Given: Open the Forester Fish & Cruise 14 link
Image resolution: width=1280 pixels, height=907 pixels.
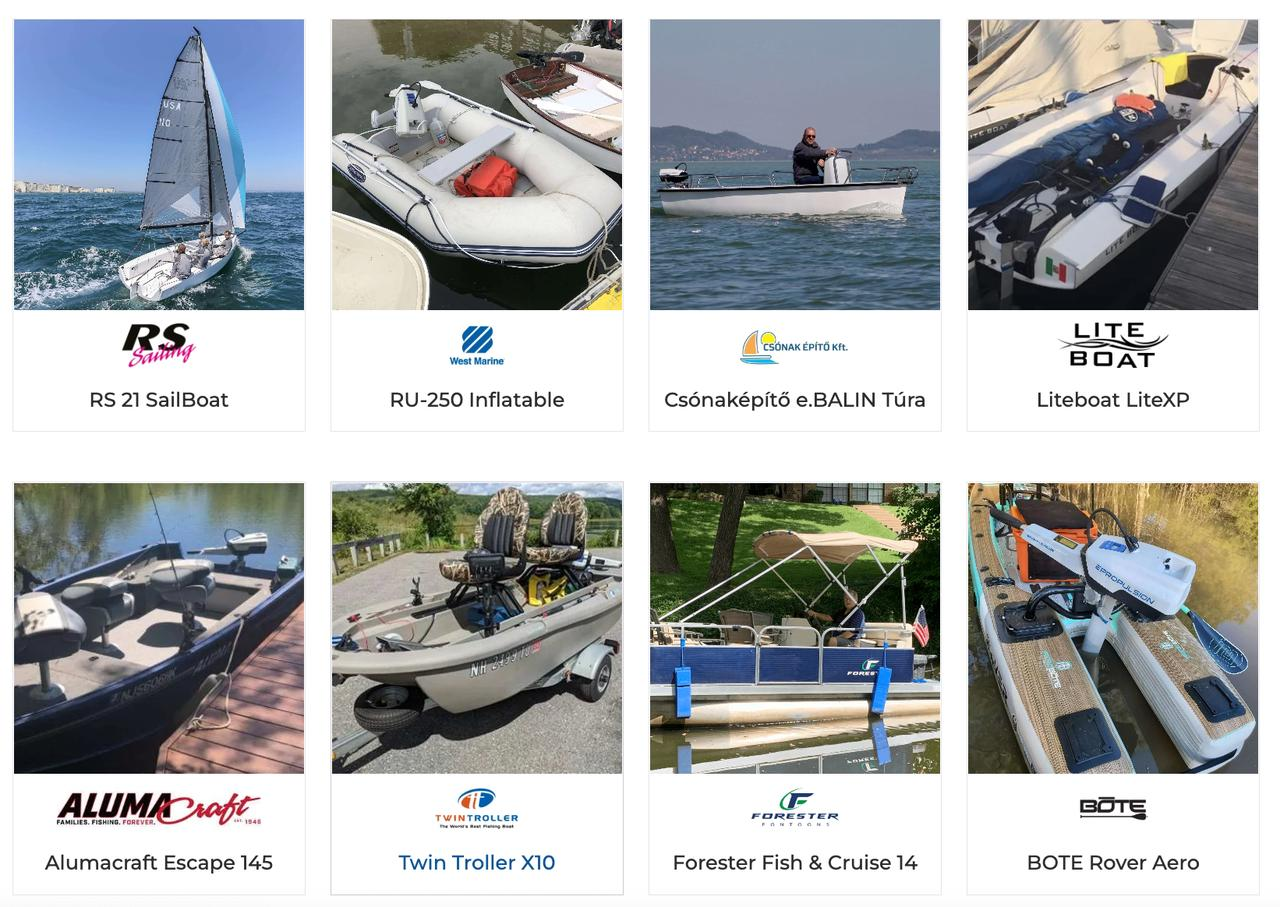Looking at the screenshot, I should click(795, 863).
